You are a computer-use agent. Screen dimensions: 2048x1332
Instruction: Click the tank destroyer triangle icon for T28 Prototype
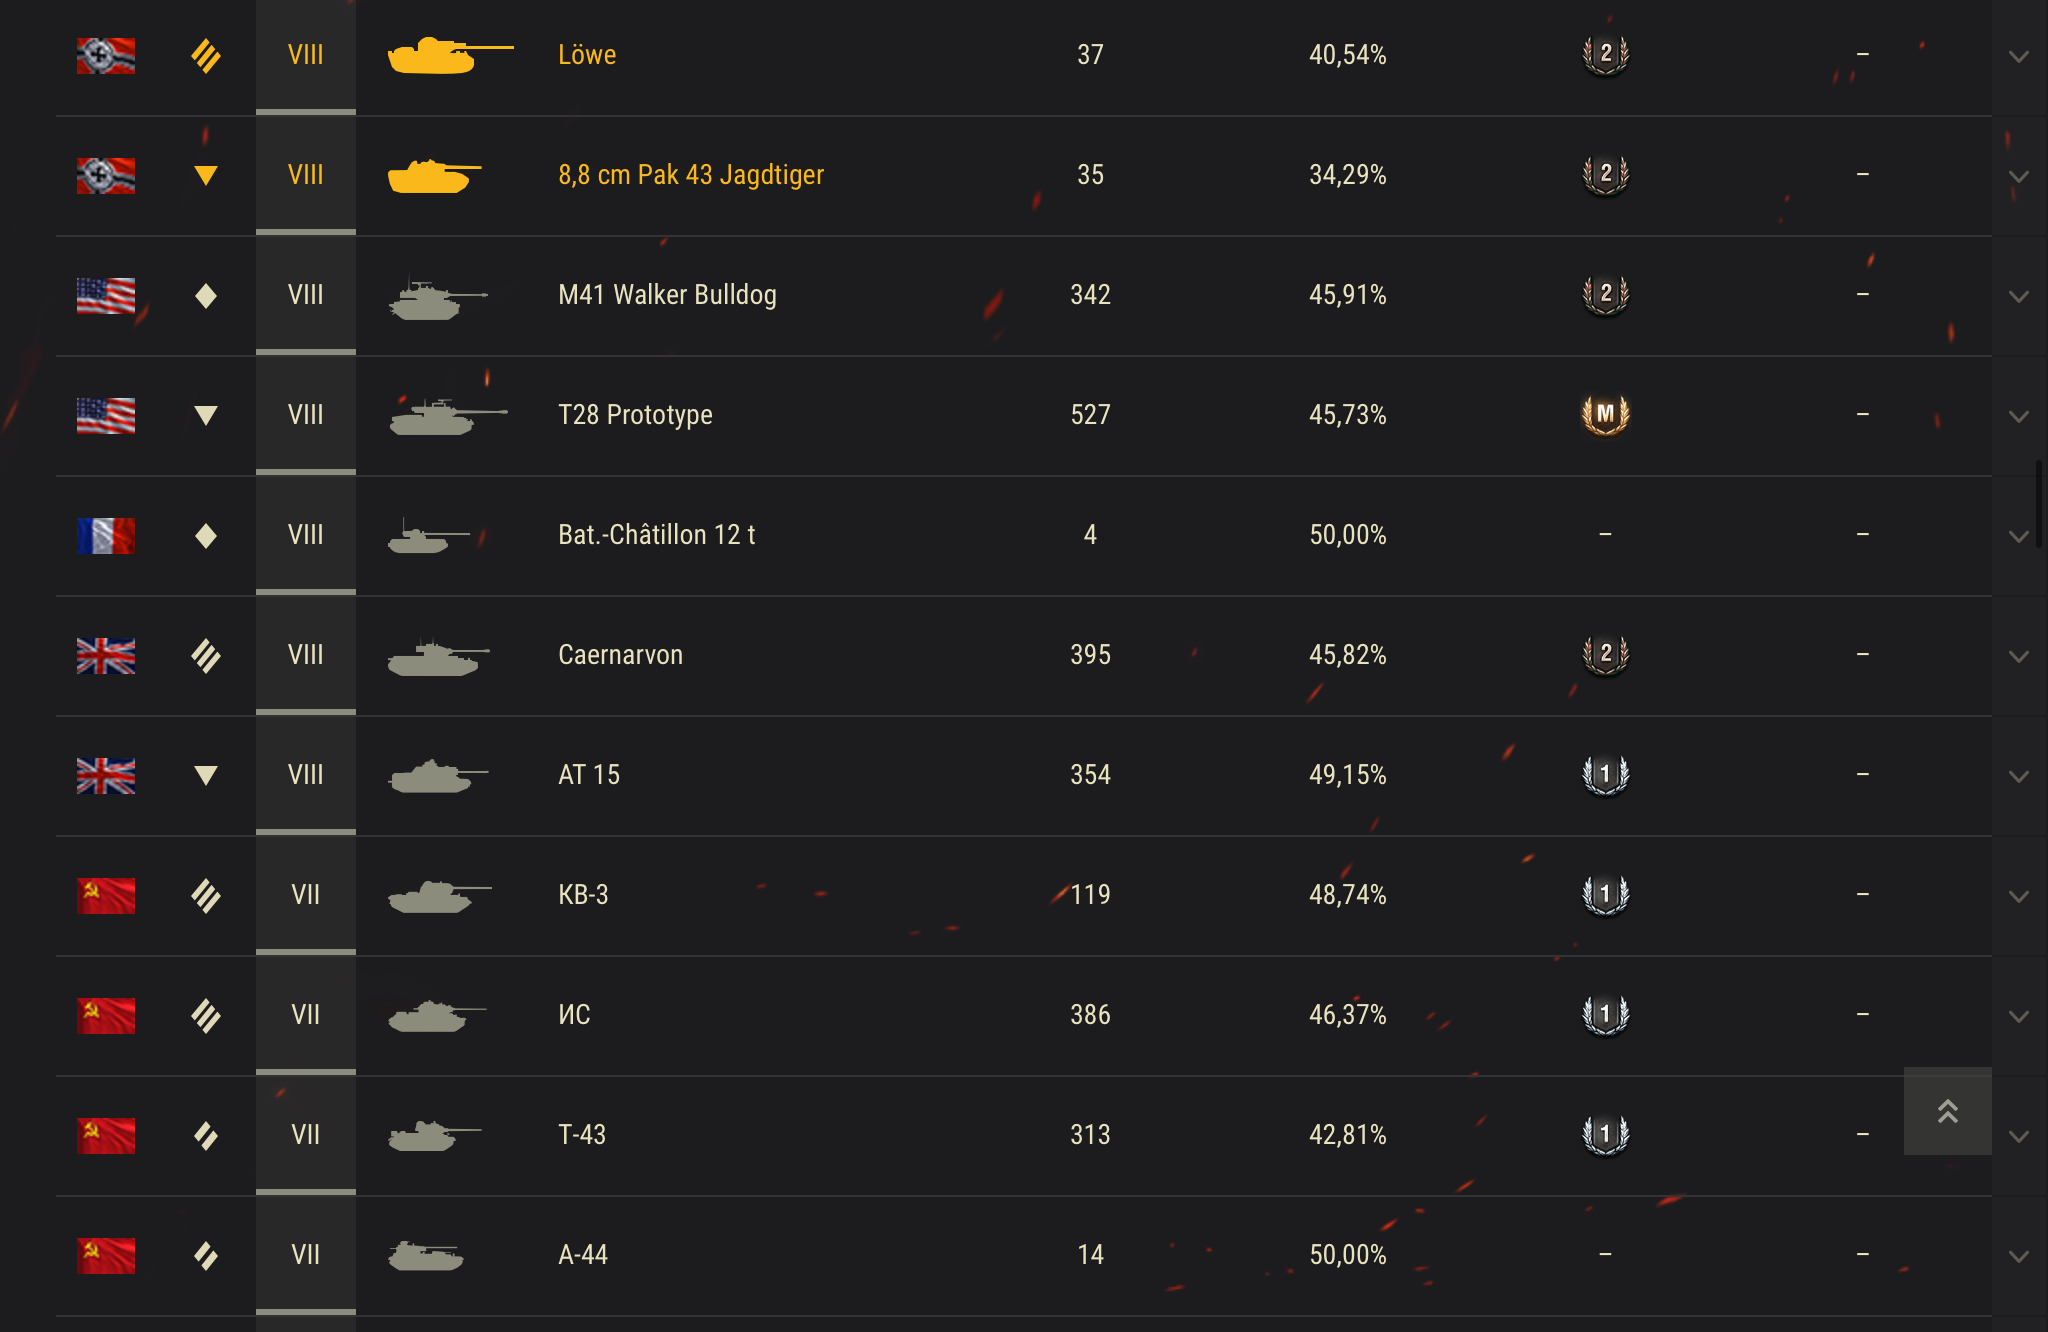click(x=206, y=415)
